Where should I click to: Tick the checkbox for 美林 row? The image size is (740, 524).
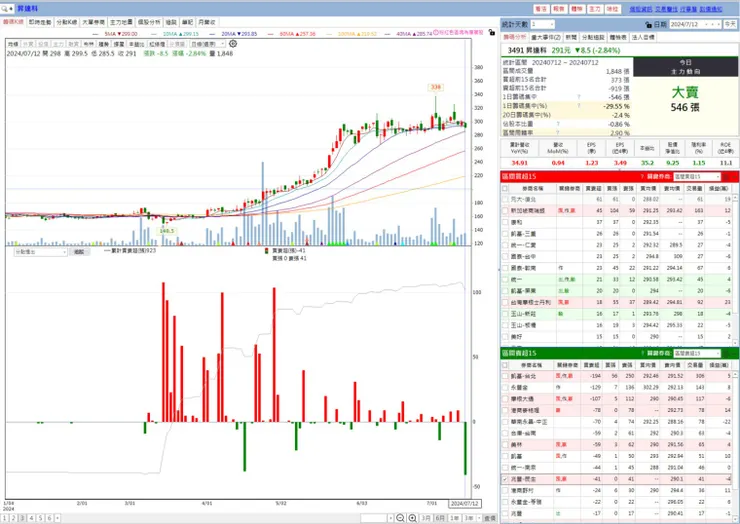pos(505,445)
